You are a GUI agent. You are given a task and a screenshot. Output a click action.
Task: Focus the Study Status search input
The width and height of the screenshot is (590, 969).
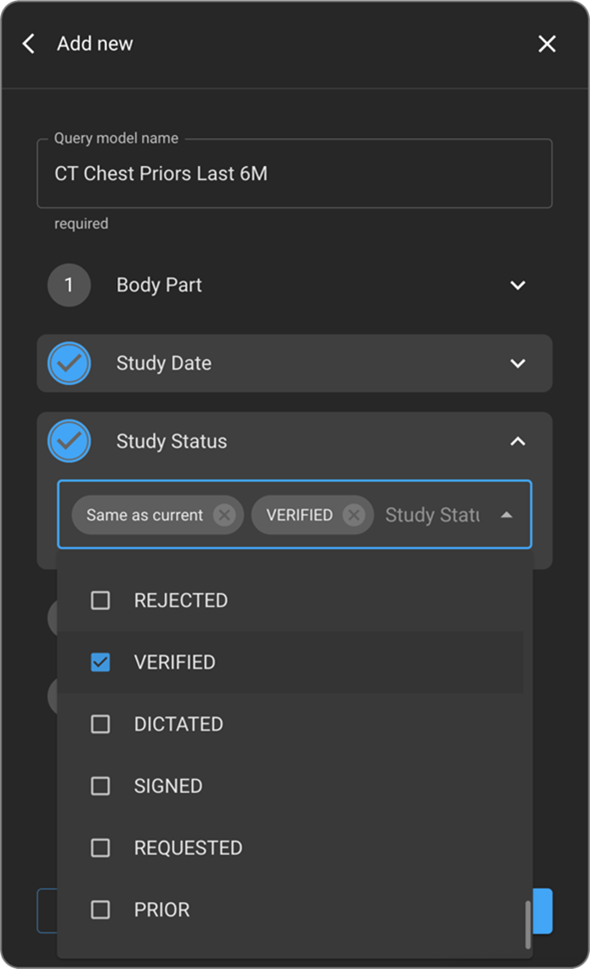(432, 515)
